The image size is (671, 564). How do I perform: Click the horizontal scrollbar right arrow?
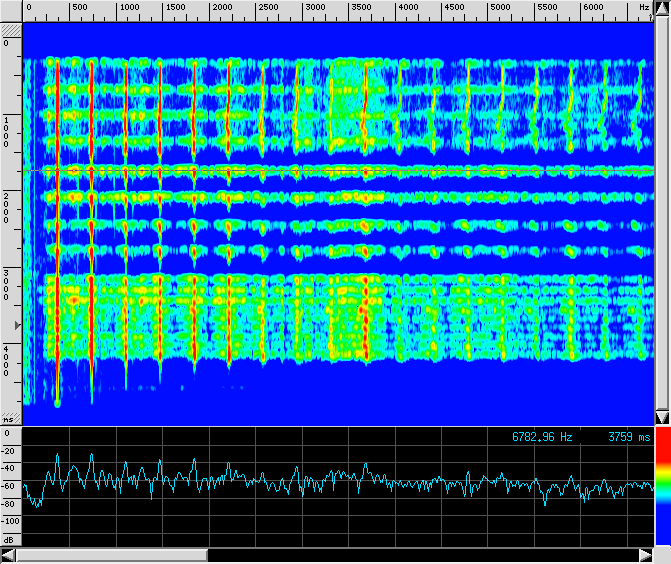(644, 555)
